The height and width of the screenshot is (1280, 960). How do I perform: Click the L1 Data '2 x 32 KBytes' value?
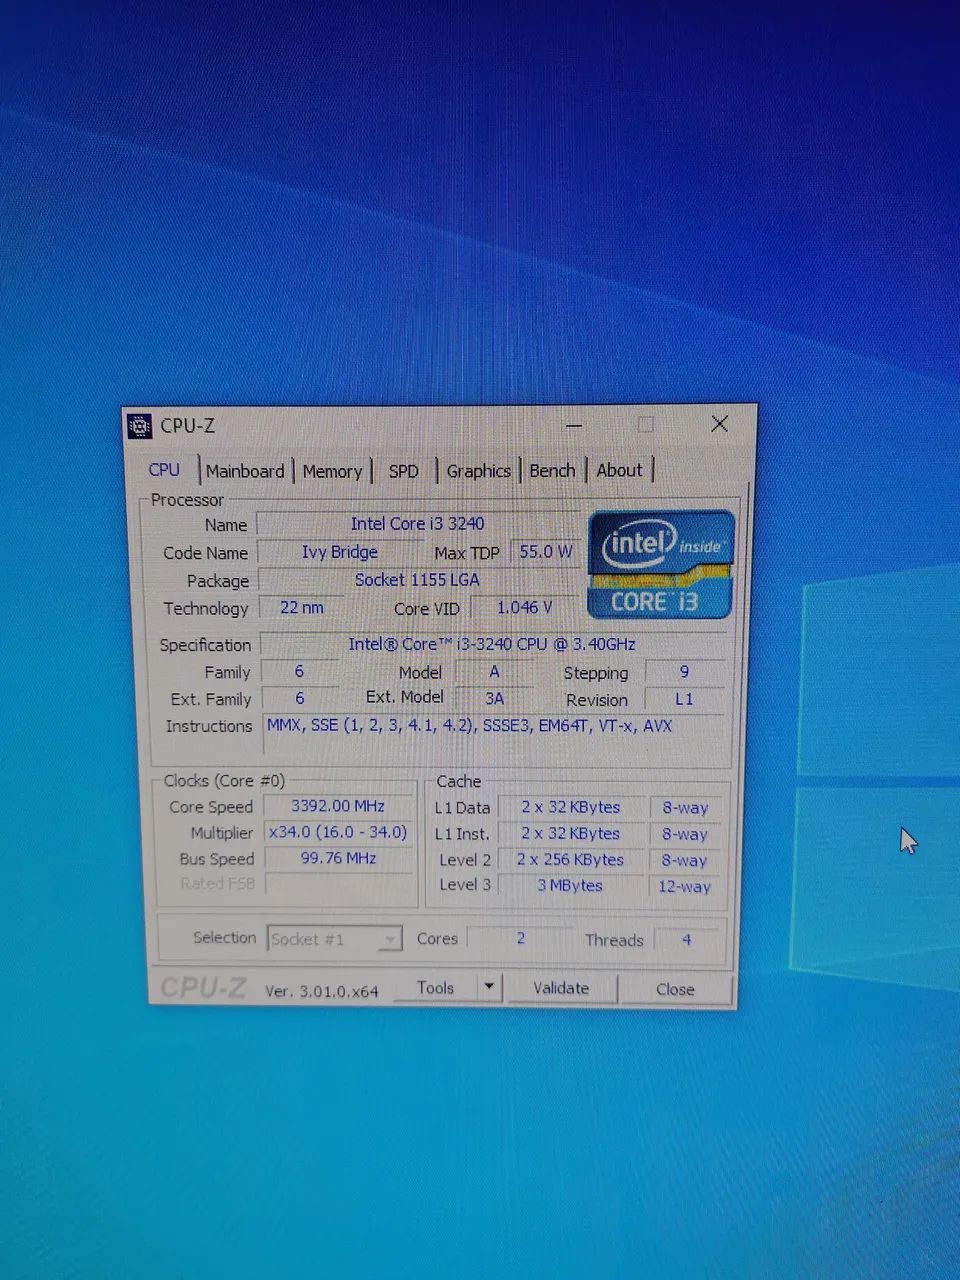[x=571, y=807]
